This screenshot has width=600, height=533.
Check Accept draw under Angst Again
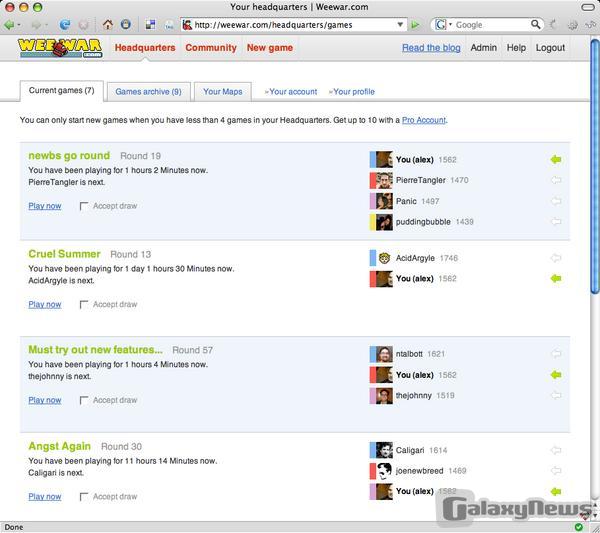point(84,497)
